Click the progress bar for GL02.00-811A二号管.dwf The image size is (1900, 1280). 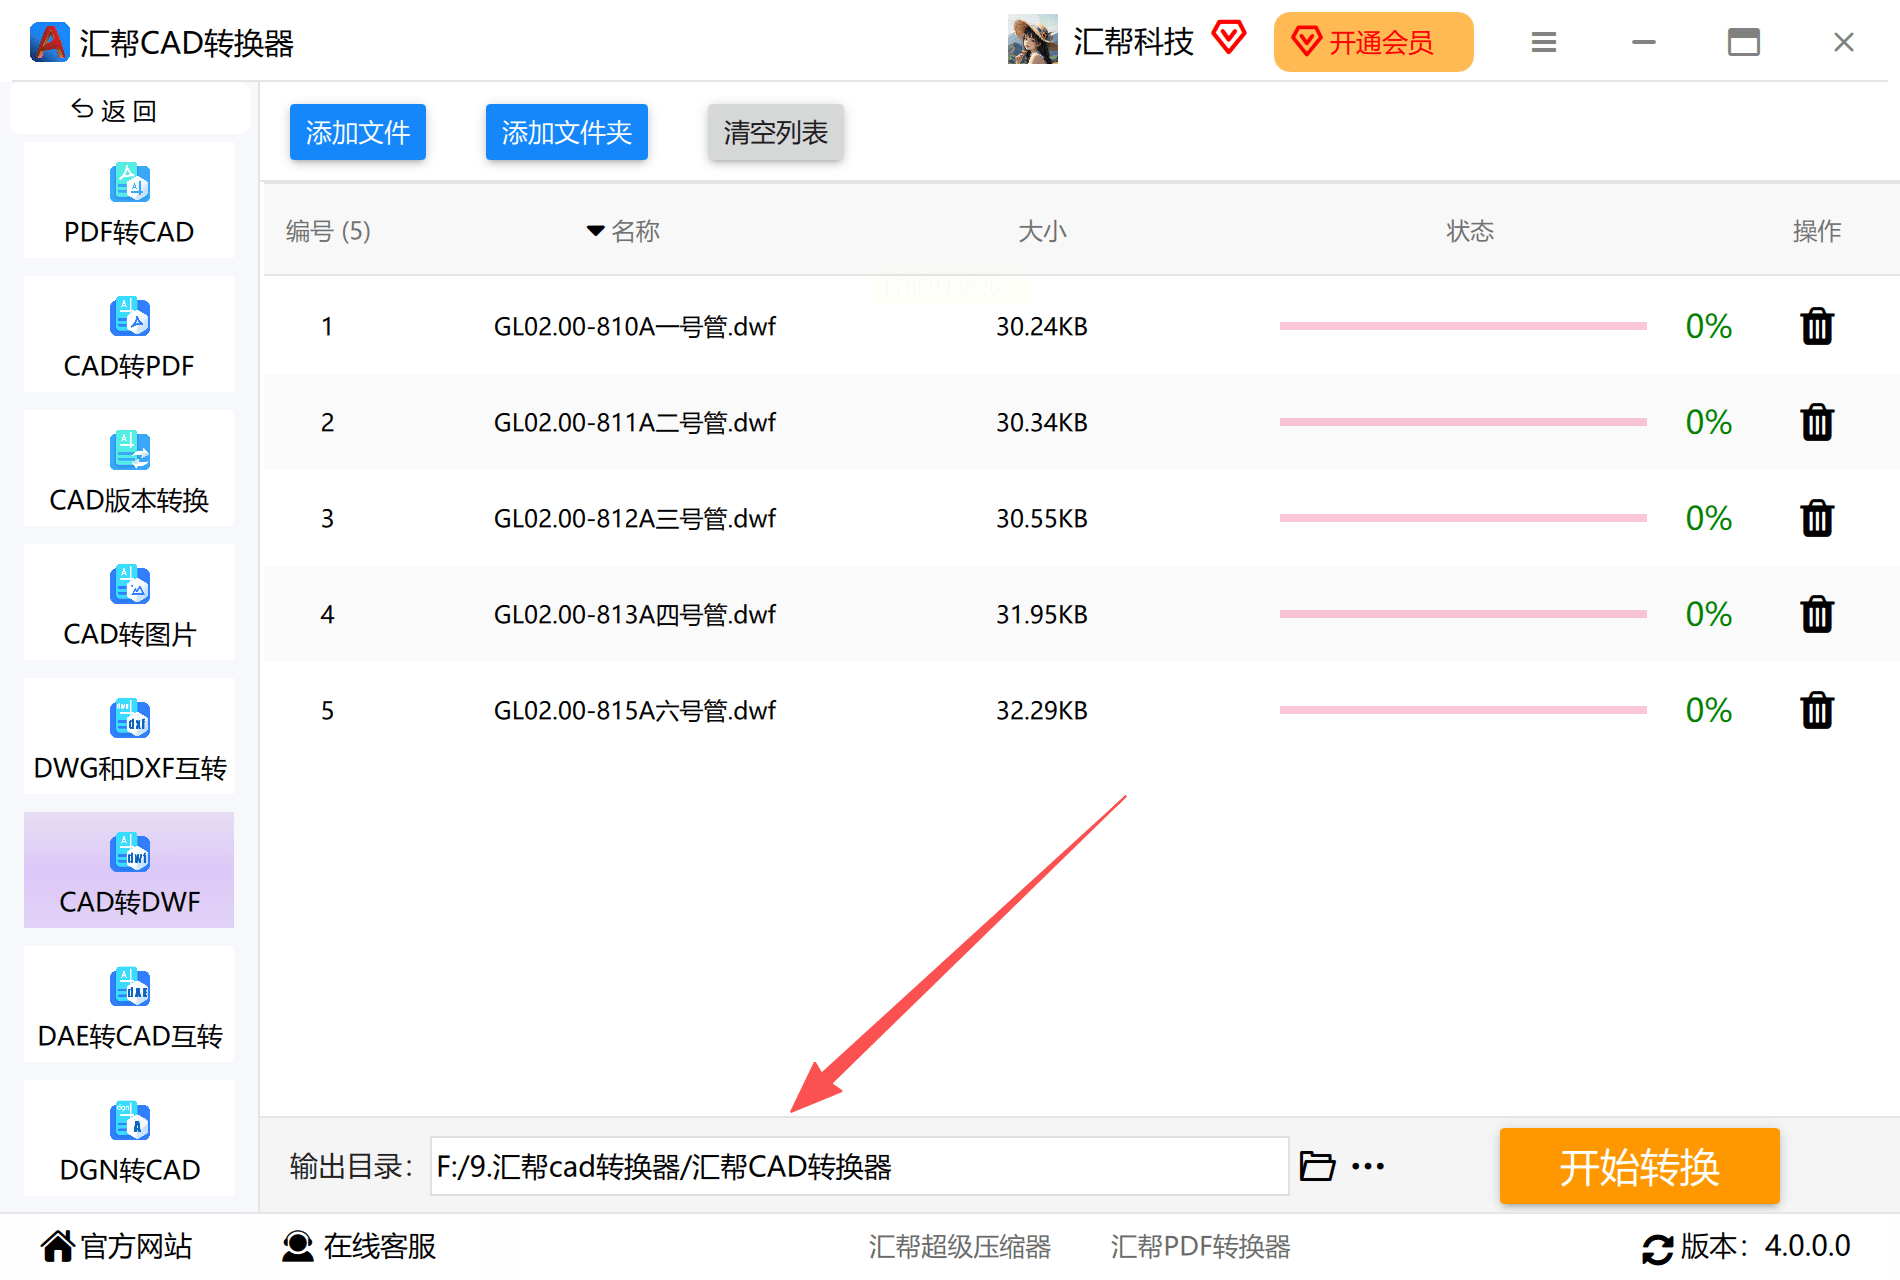[x=1463, y=422]
